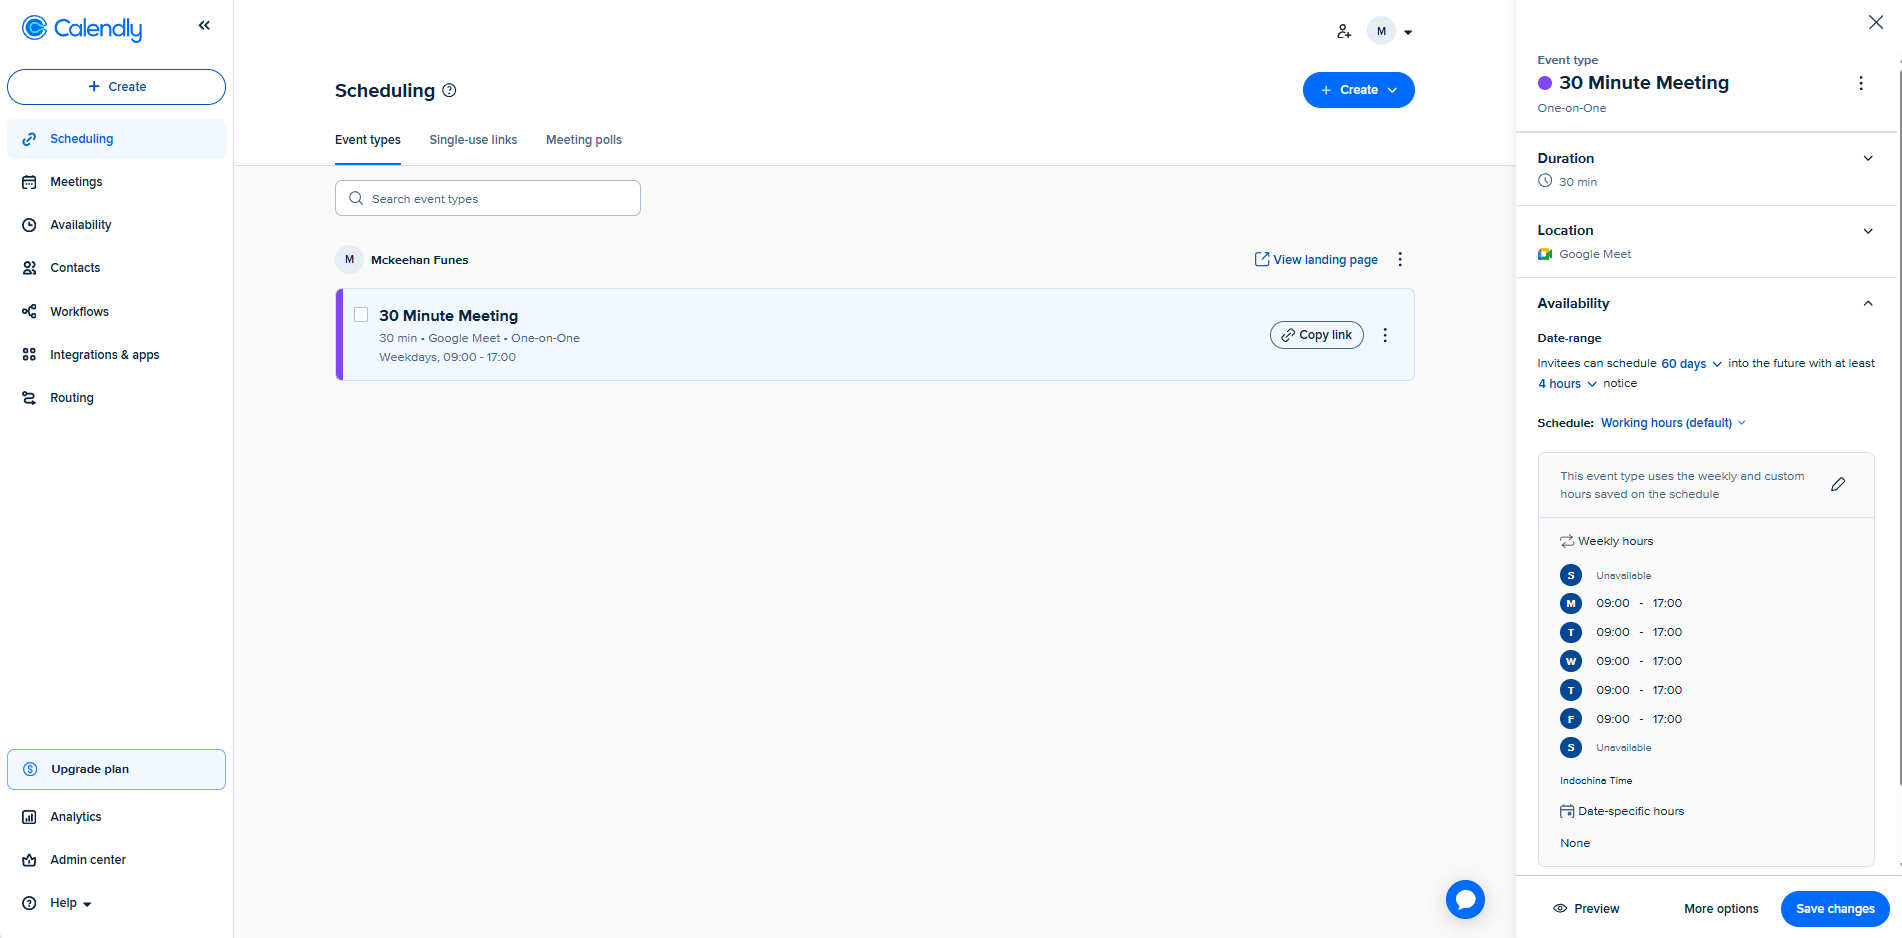The image size is (1902, 938).
Task: Expand the Location section
Action: click(x=1868, y=231)
